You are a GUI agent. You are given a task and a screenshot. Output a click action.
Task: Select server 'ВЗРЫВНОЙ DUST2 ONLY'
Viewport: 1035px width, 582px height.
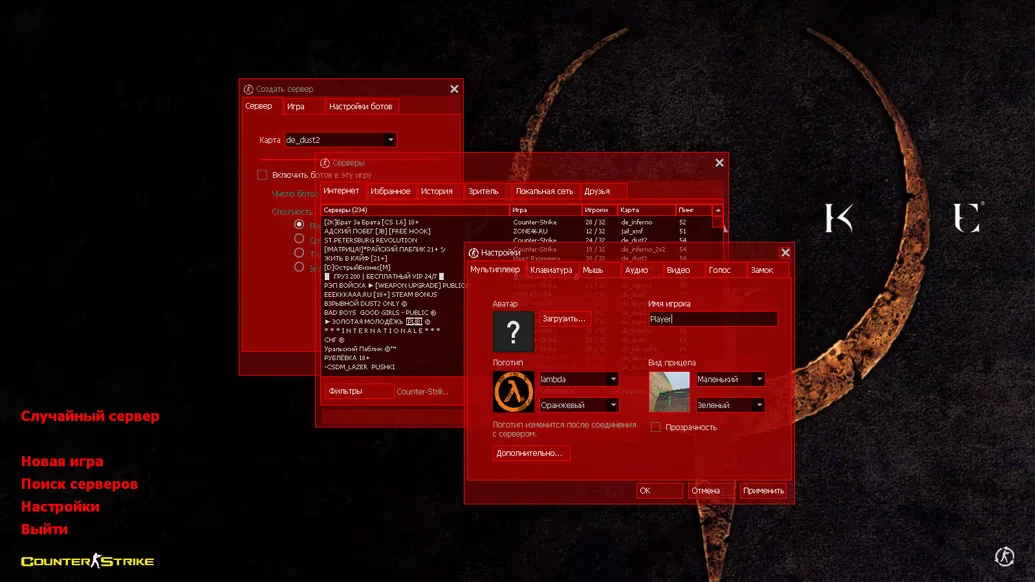coord(393,304)
